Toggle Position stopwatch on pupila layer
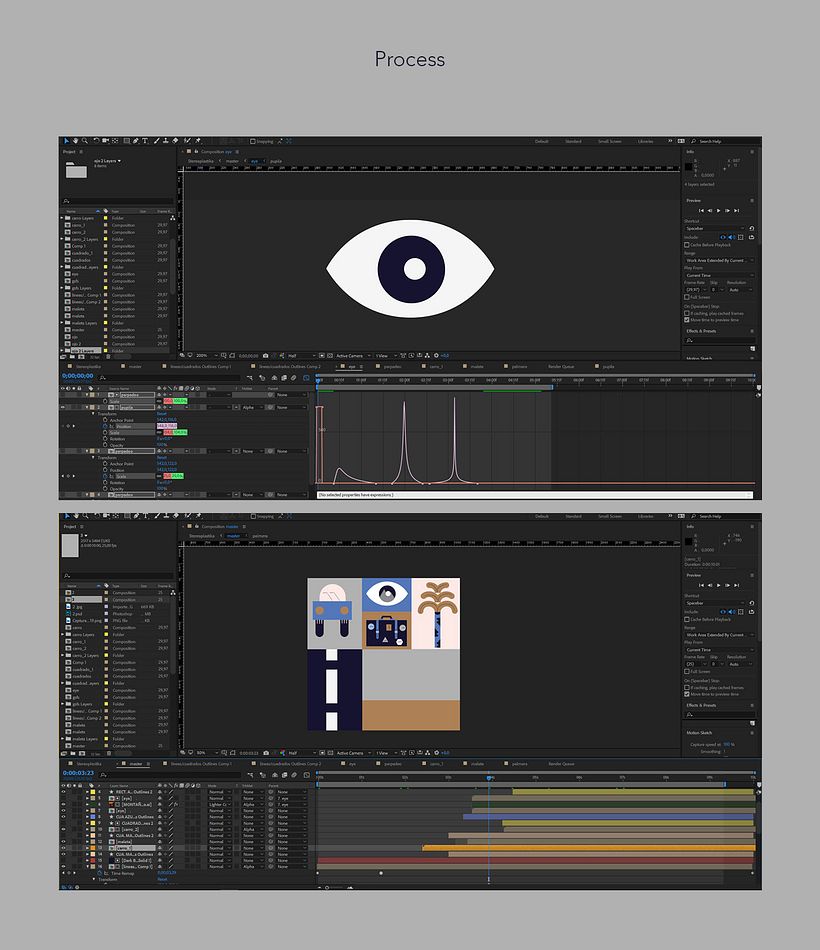 105,427
